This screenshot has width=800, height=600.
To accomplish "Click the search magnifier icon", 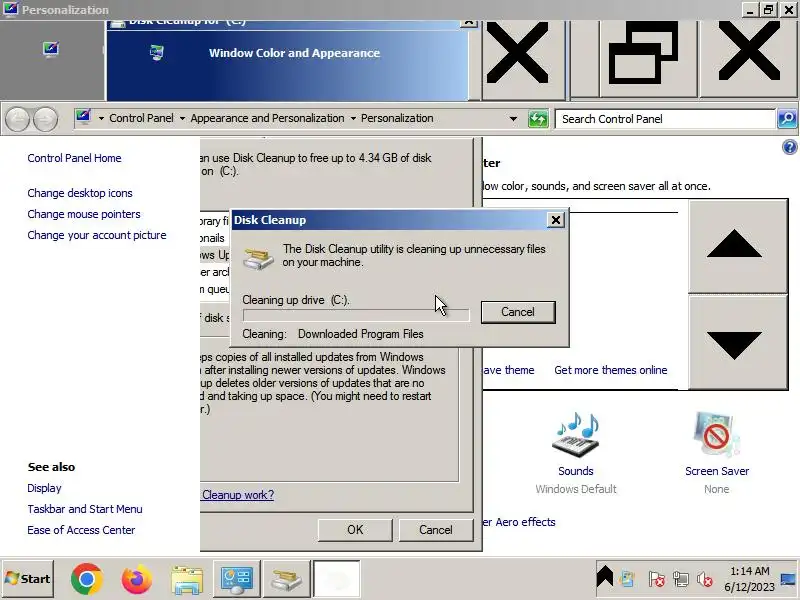I will coord(787,119).
